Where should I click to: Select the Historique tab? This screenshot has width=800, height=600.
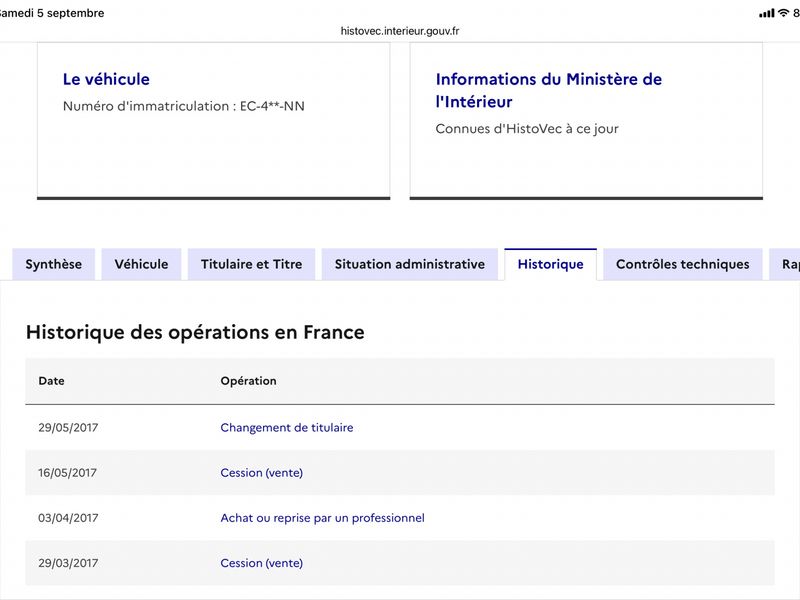coord(551,264)
